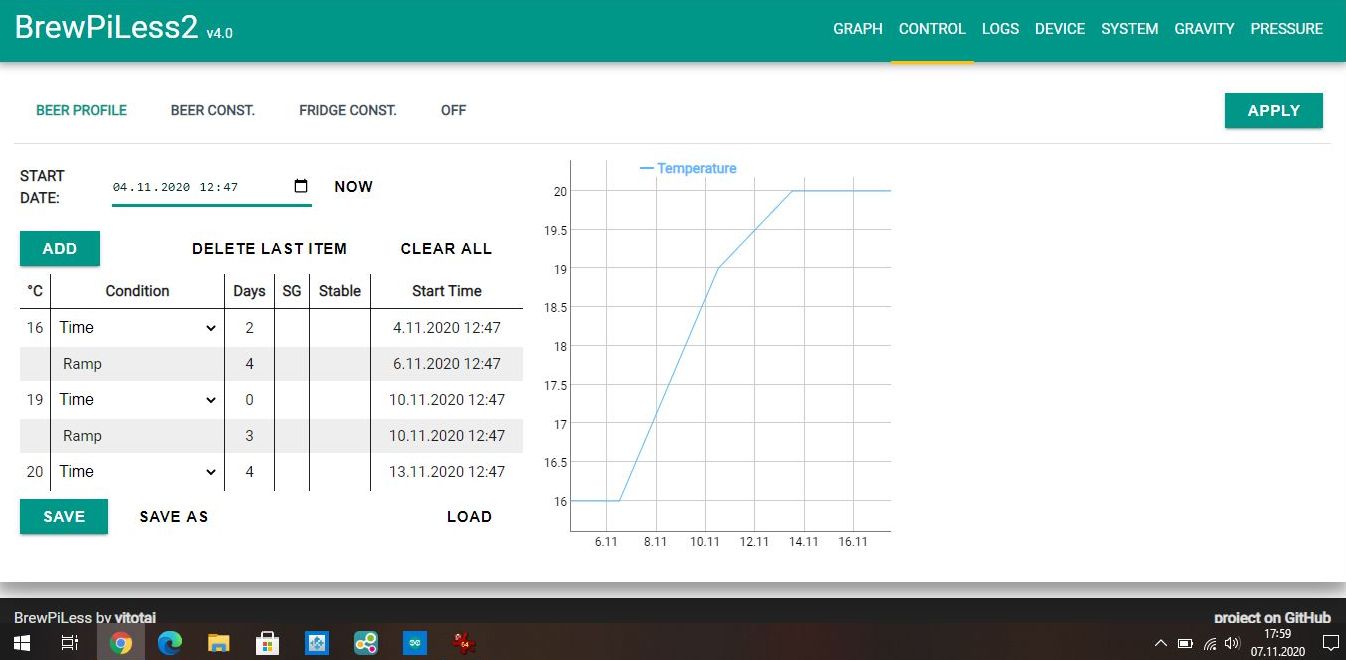Open the LOGS page
The image size is (1346, 660).
(1000, 29)
